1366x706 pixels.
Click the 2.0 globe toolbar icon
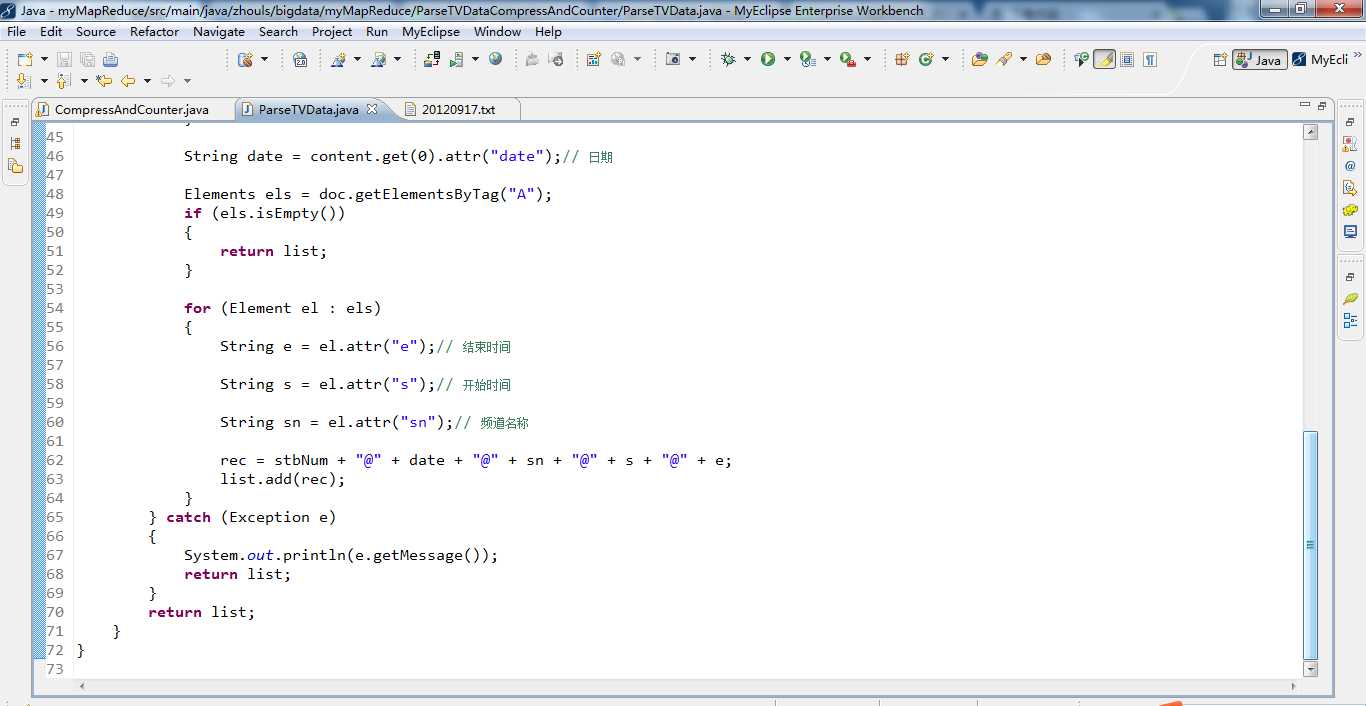tap(300, 59)
